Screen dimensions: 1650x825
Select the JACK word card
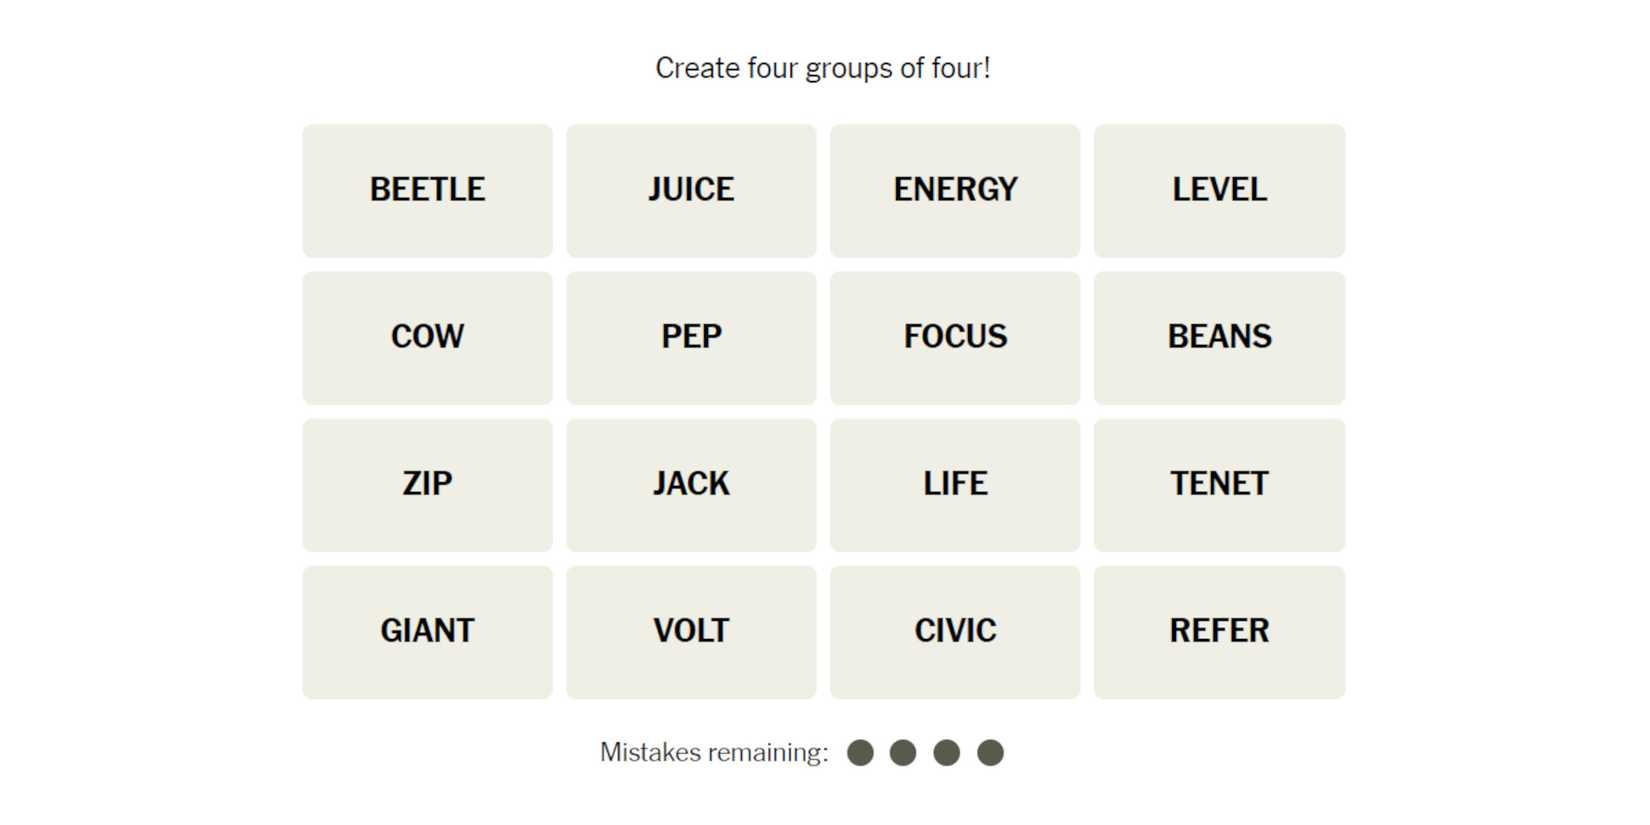click(691, 484)
